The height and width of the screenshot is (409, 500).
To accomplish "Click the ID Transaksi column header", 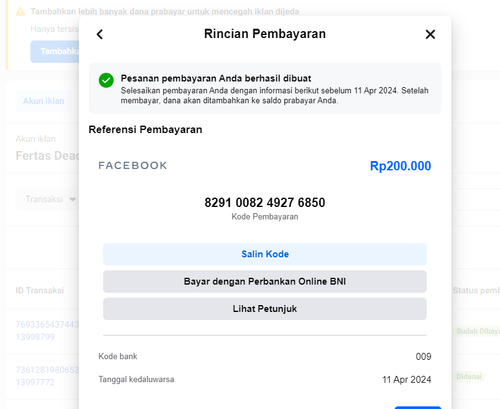I will [40, 290].
